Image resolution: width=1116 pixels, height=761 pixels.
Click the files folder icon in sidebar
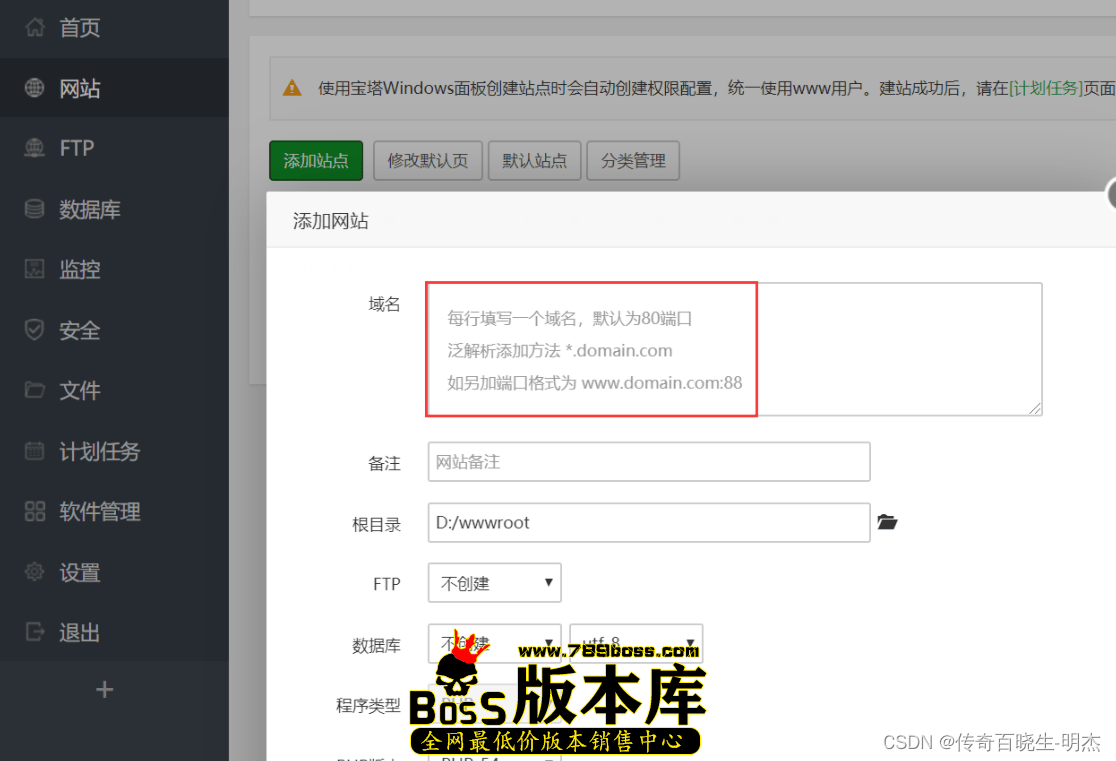tap(35, 390)
